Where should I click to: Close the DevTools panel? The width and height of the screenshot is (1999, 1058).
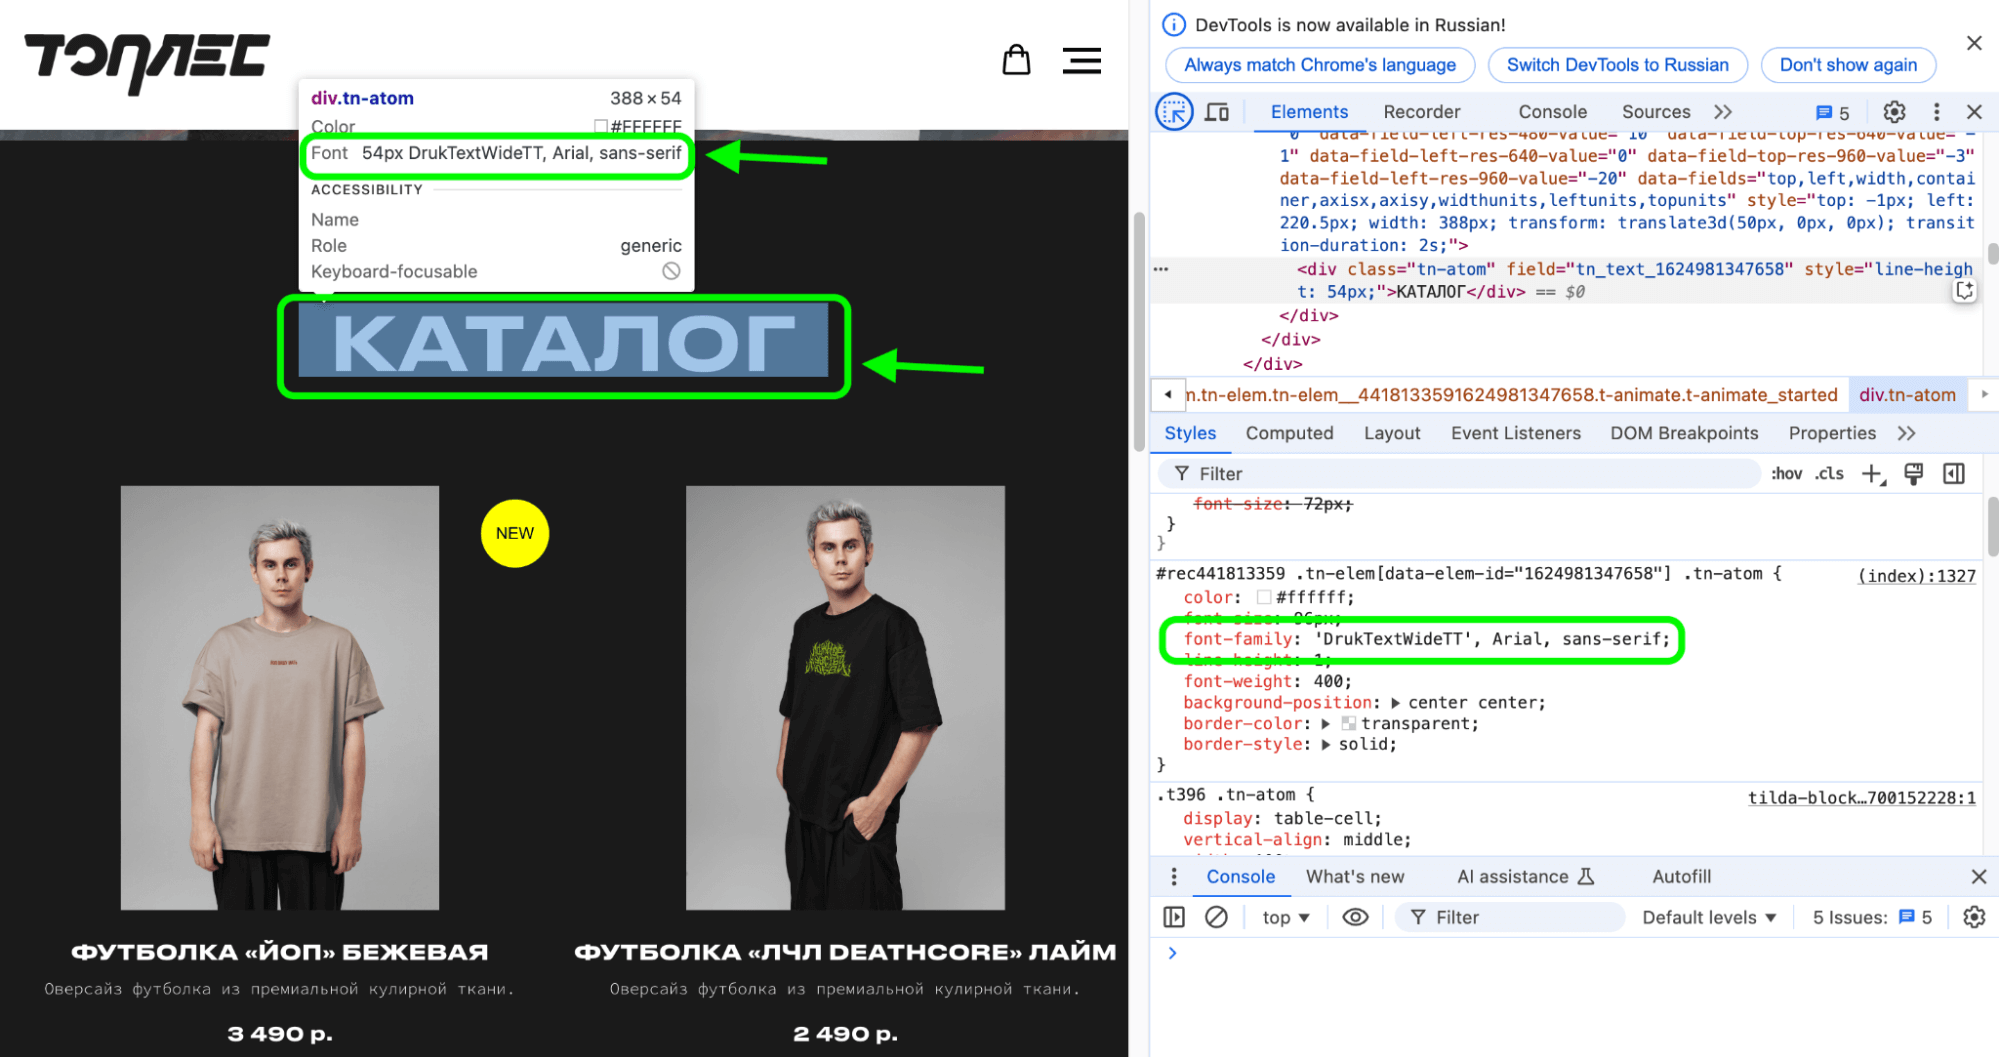point(1974,112)
